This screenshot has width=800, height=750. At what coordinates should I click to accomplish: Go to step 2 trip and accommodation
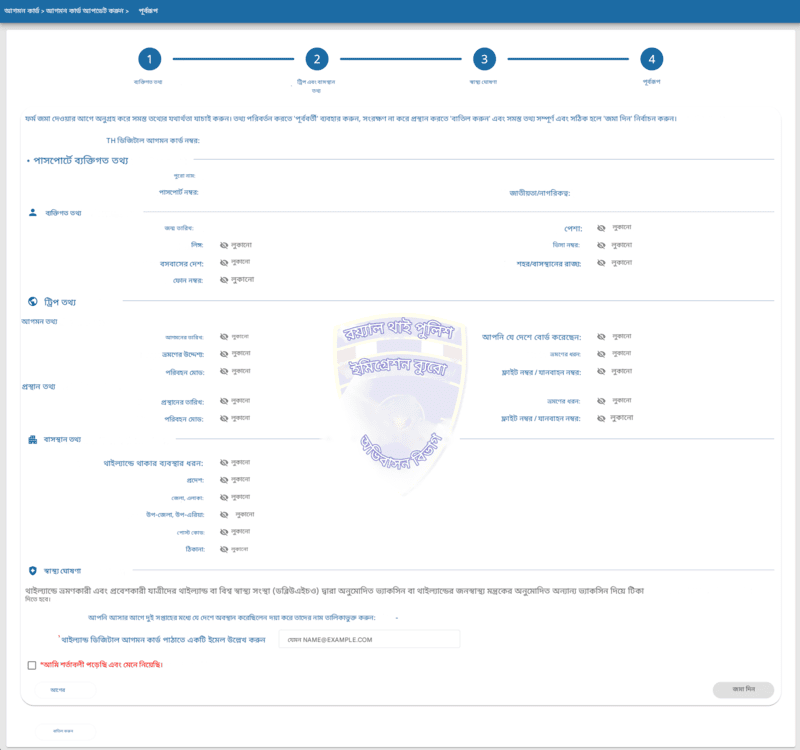tap(317, 59)
